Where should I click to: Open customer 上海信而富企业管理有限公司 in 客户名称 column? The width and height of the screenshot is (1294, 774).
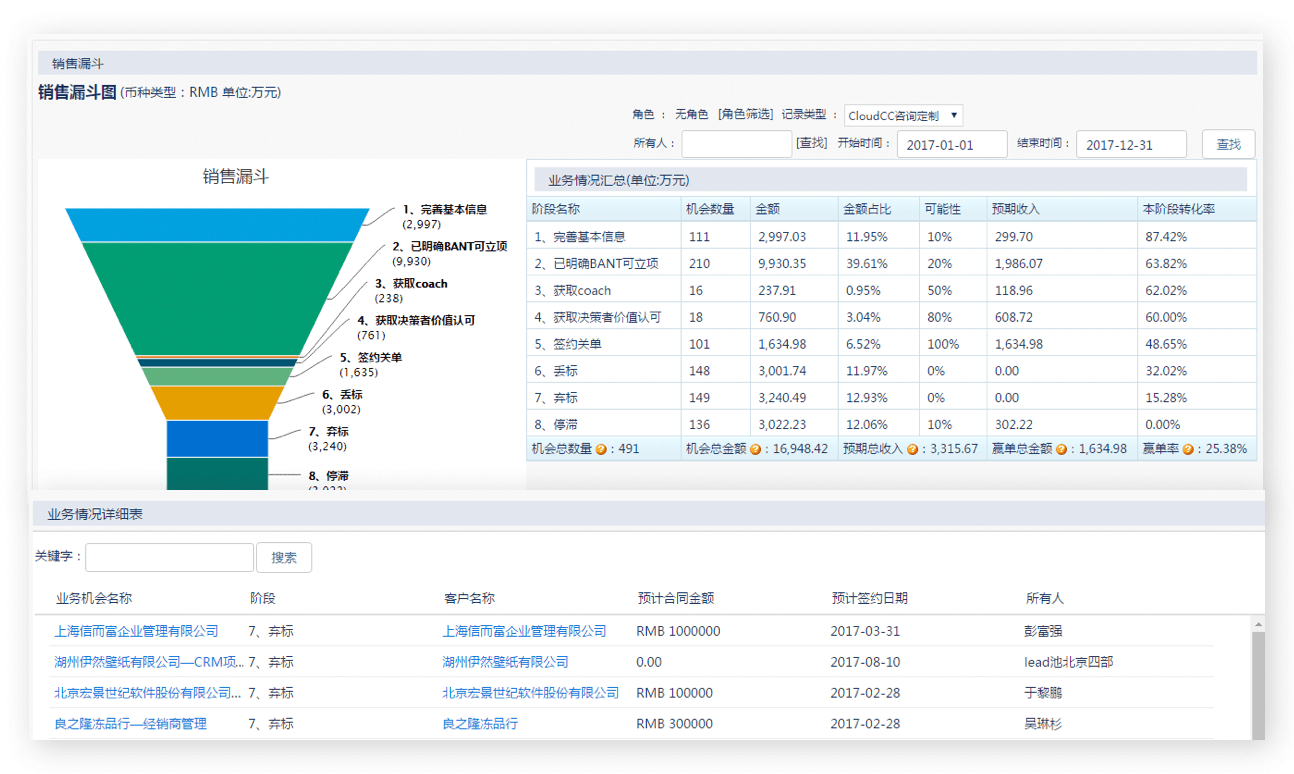pyautogui.click(x=524, y=631)
